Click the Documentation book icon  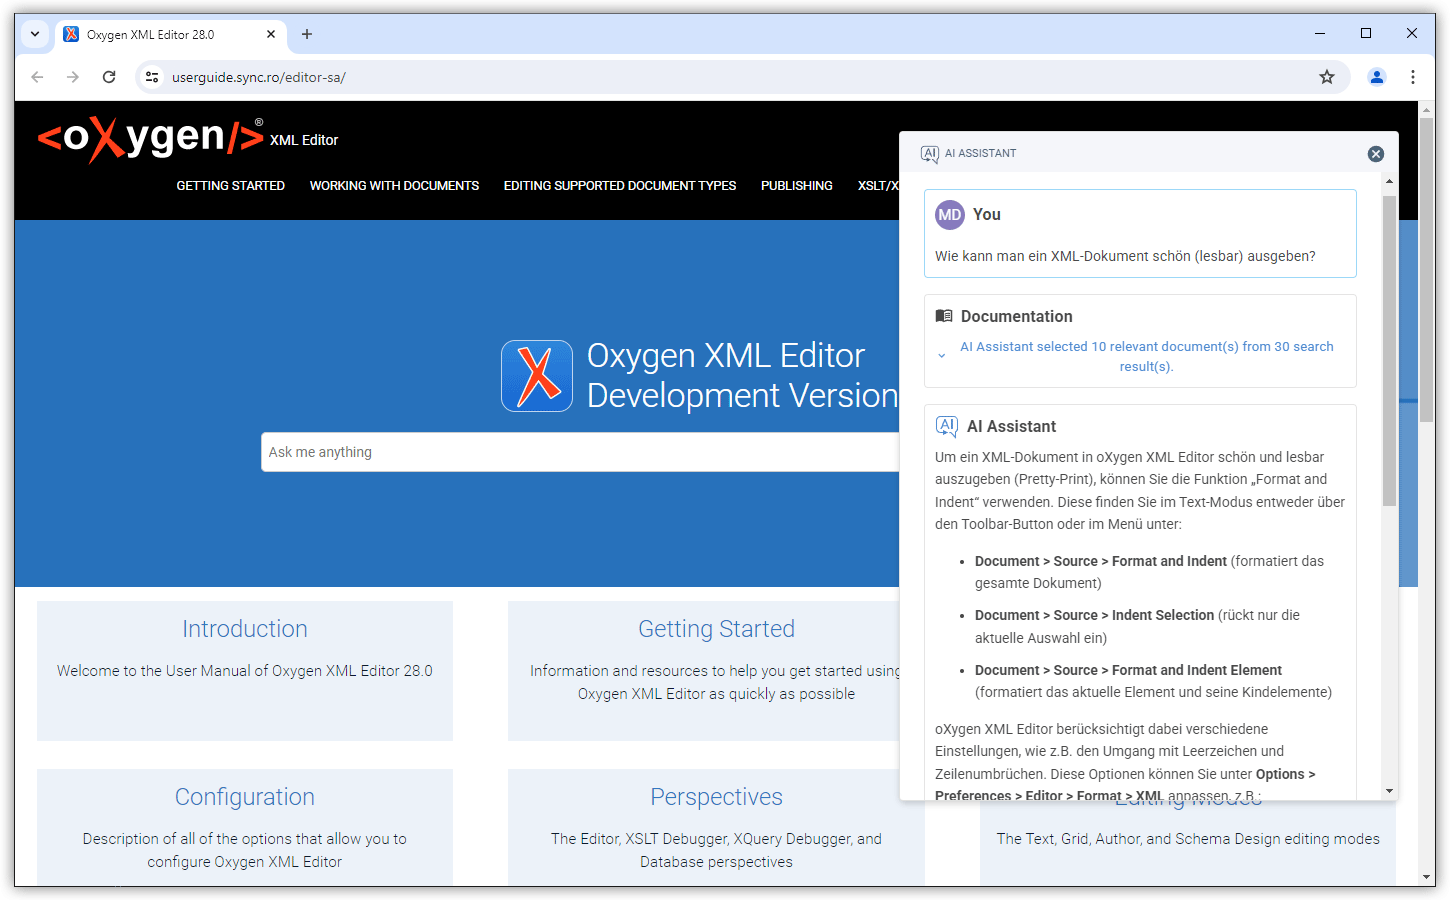(x=944, y=316)
